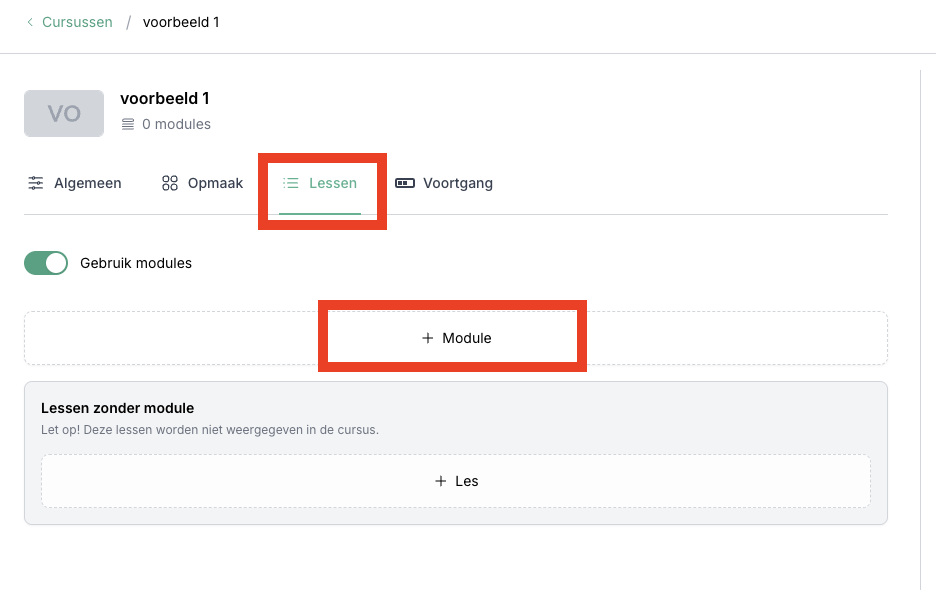This screenshot has height=590, width=936.
Task: Click the Lessen list icon
Action: tap(291, 183)
